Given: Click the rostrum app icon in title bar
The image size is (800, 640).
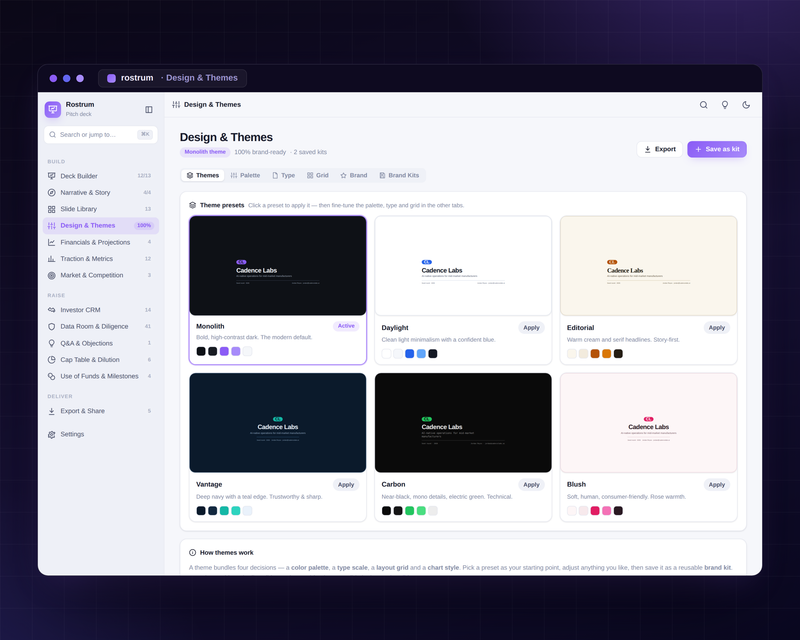Looking at the screenshot, I should [111, 78].
